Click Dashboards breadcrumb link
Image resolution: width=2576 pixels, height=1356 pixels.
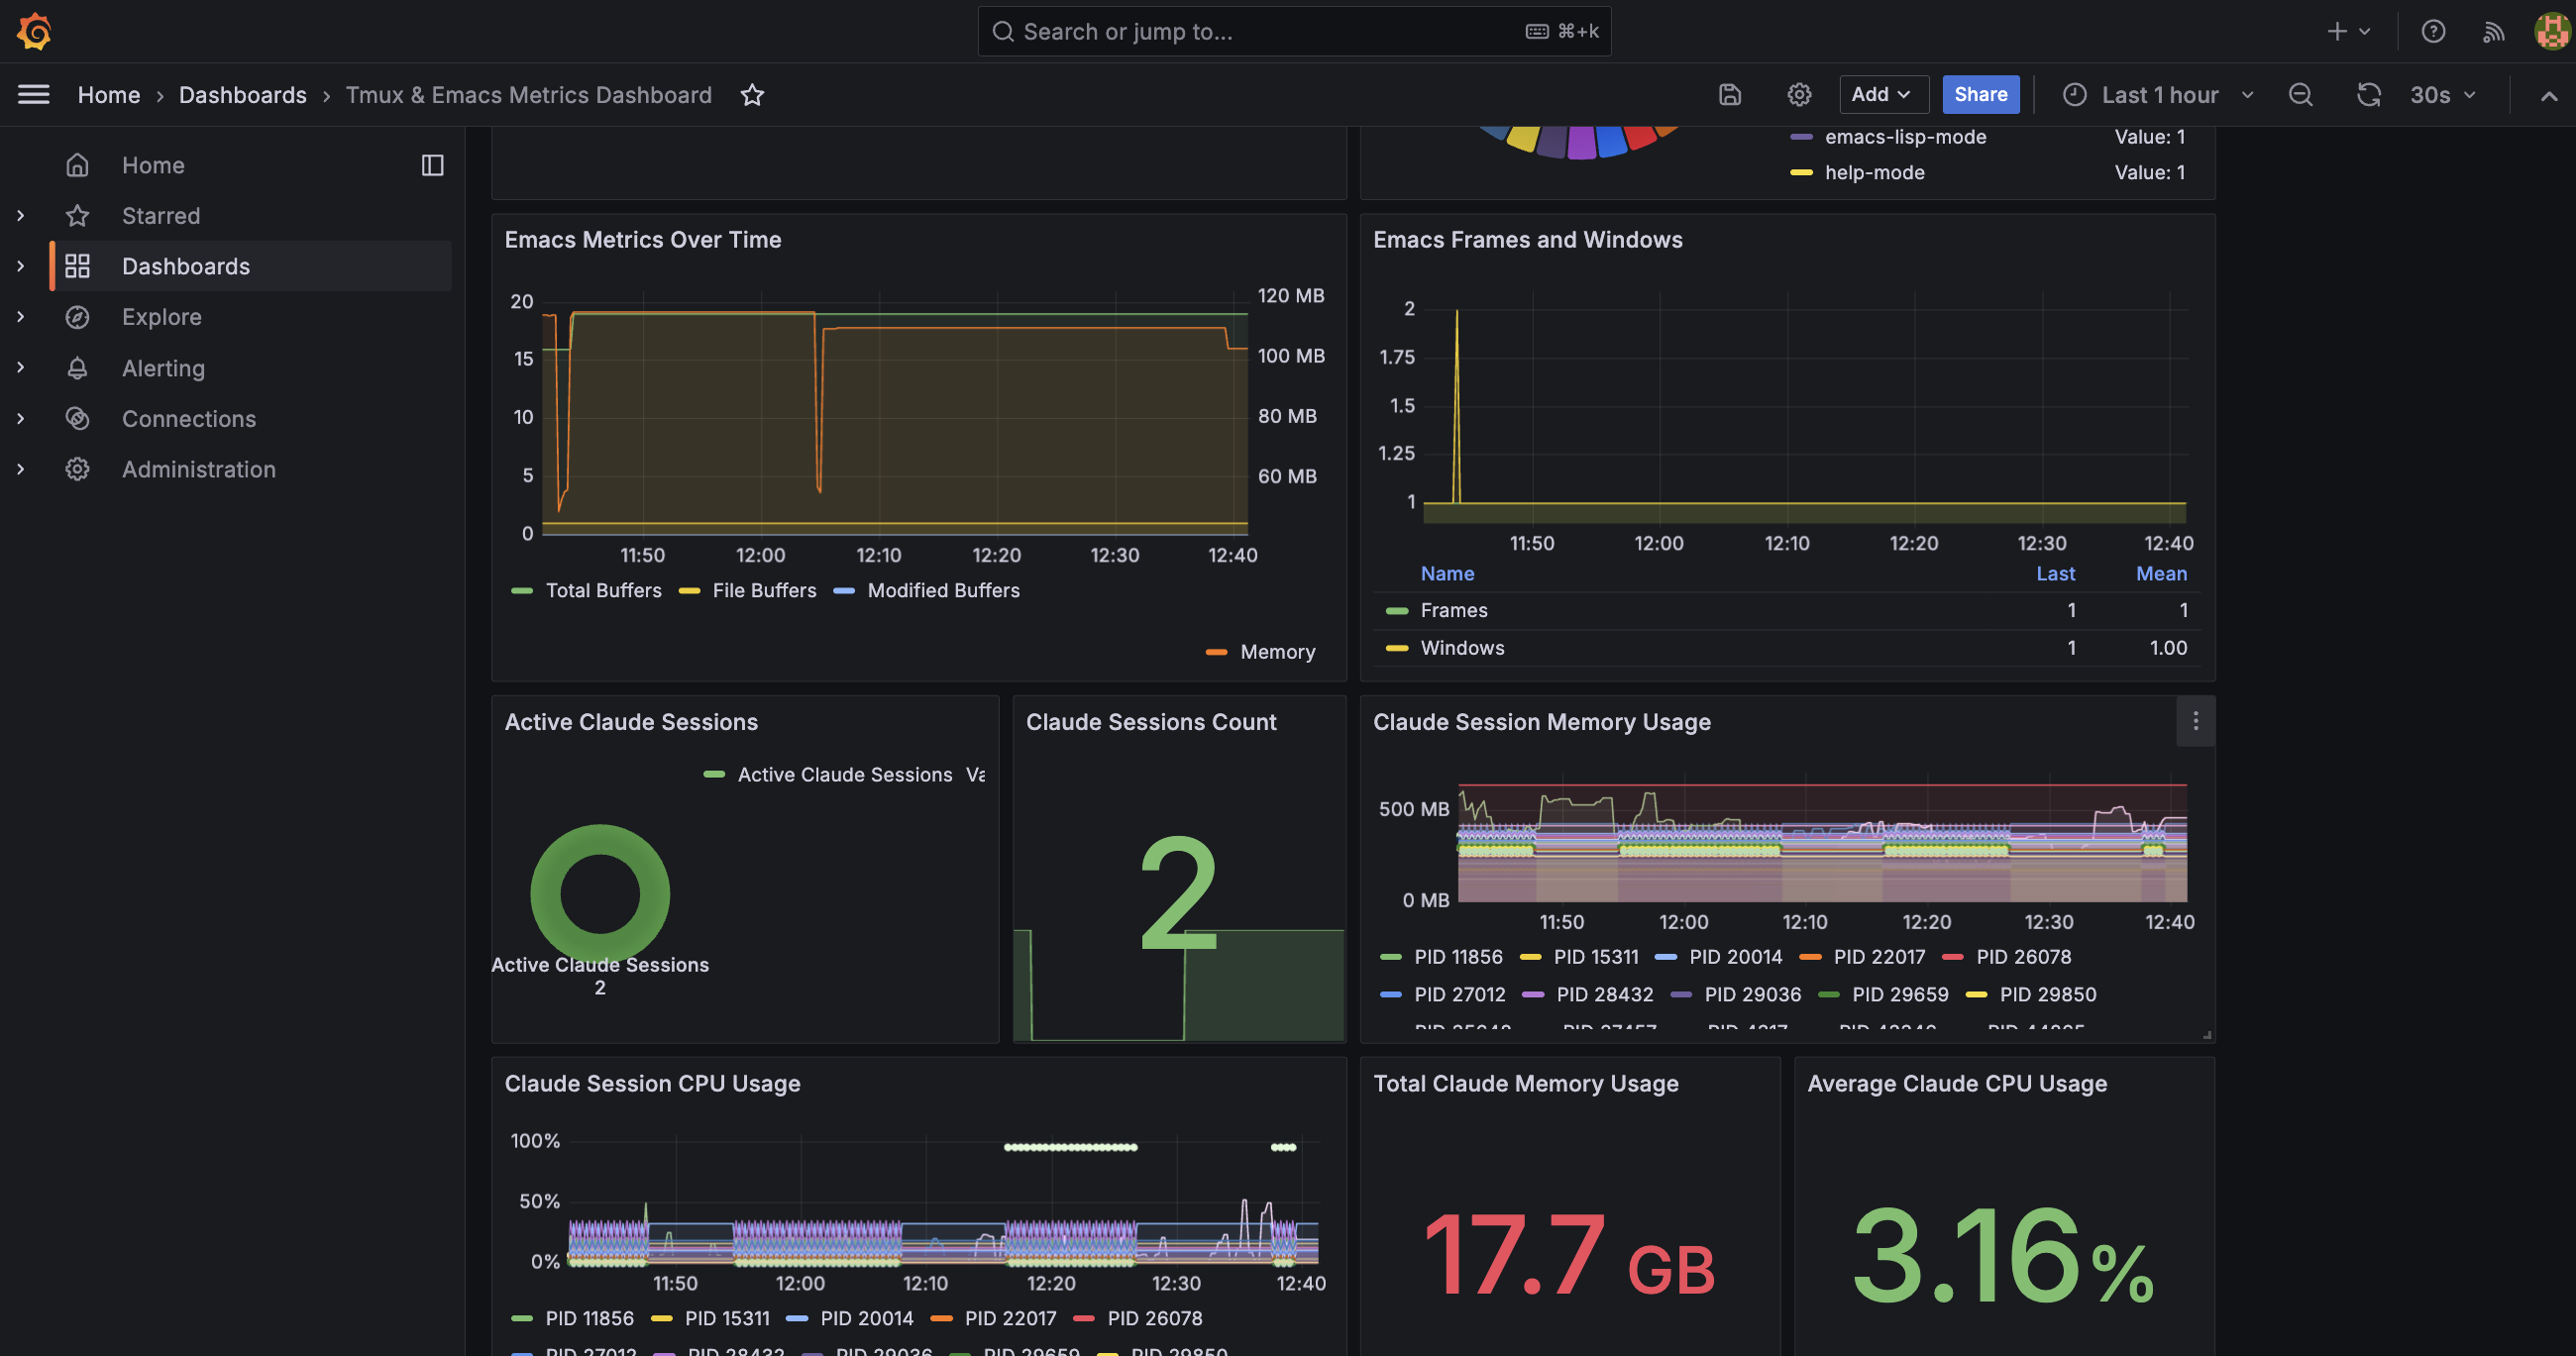[243, 95]
